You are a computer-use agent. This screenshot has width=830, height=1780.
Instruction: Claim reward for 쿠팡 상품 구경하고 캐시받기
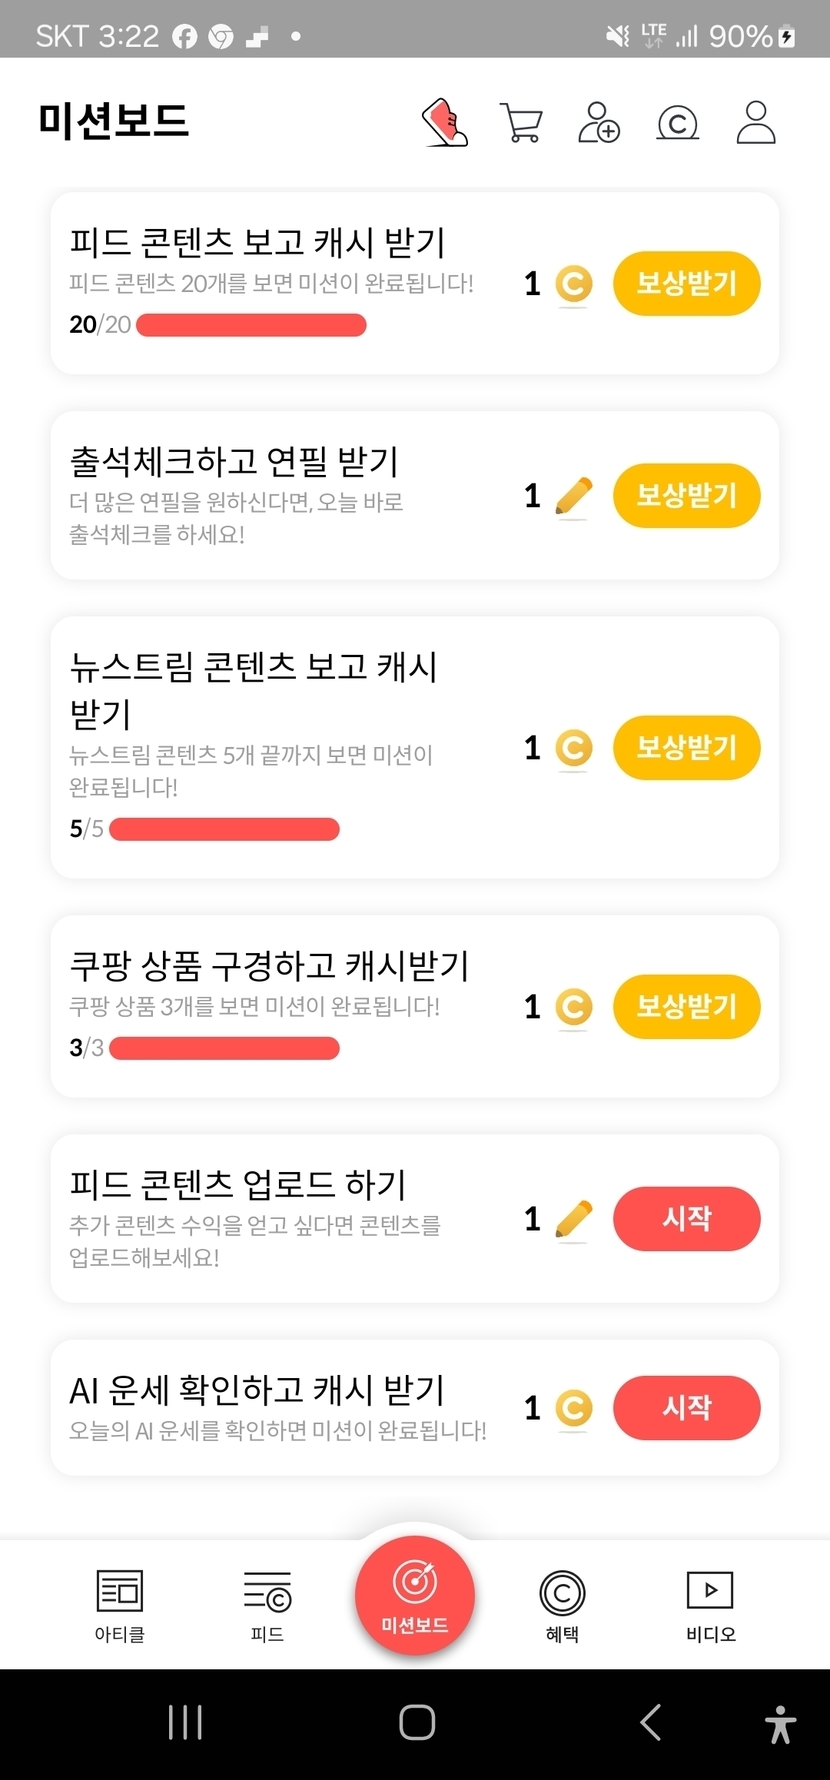click(x=686, y=1007)
